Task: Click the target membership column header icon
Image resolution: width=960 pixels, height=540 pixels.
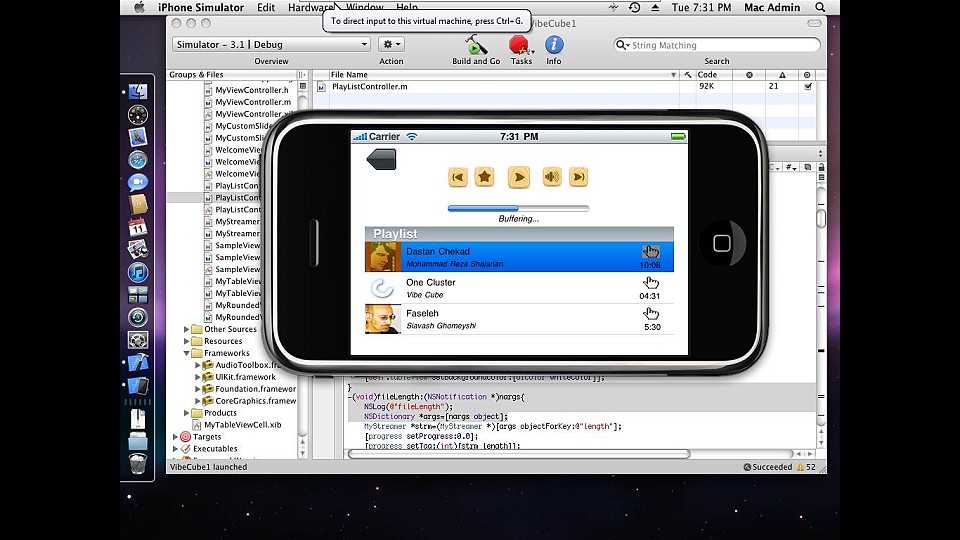Action: coord(807,75)
